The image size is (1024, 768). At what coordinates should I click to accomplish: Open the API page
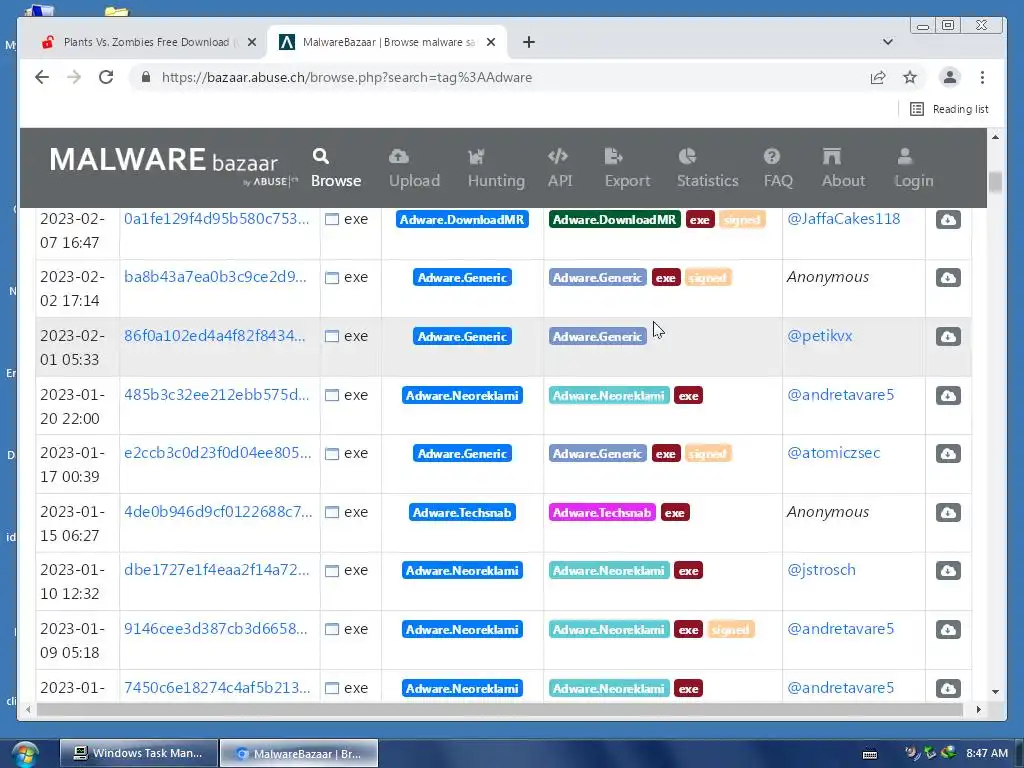[x=559, y=168]
